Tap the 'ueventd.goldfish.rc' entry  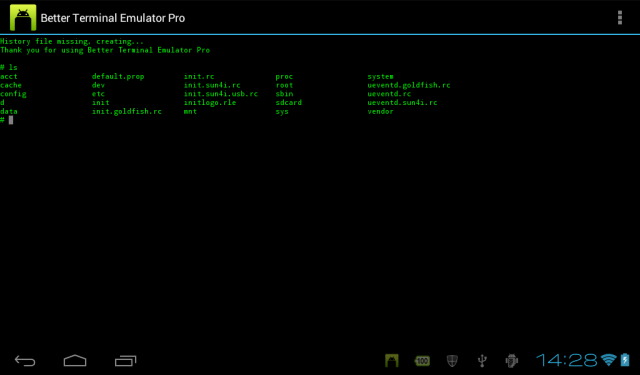coord(409,85)
